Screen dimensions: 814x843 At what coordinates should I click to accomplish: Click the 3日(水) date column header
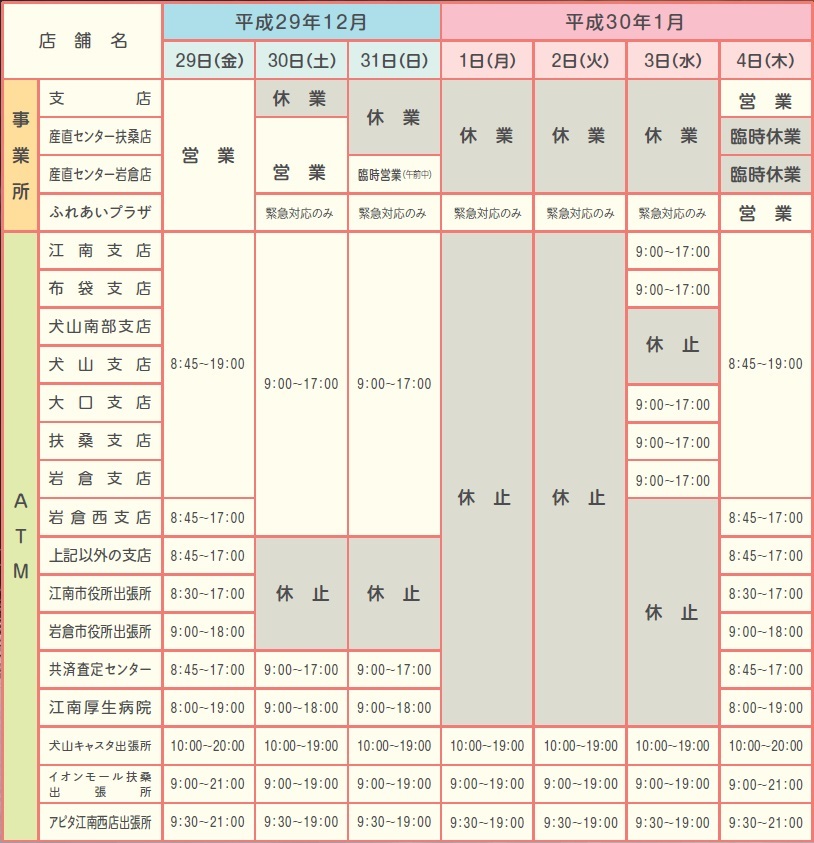pos(673,60)
